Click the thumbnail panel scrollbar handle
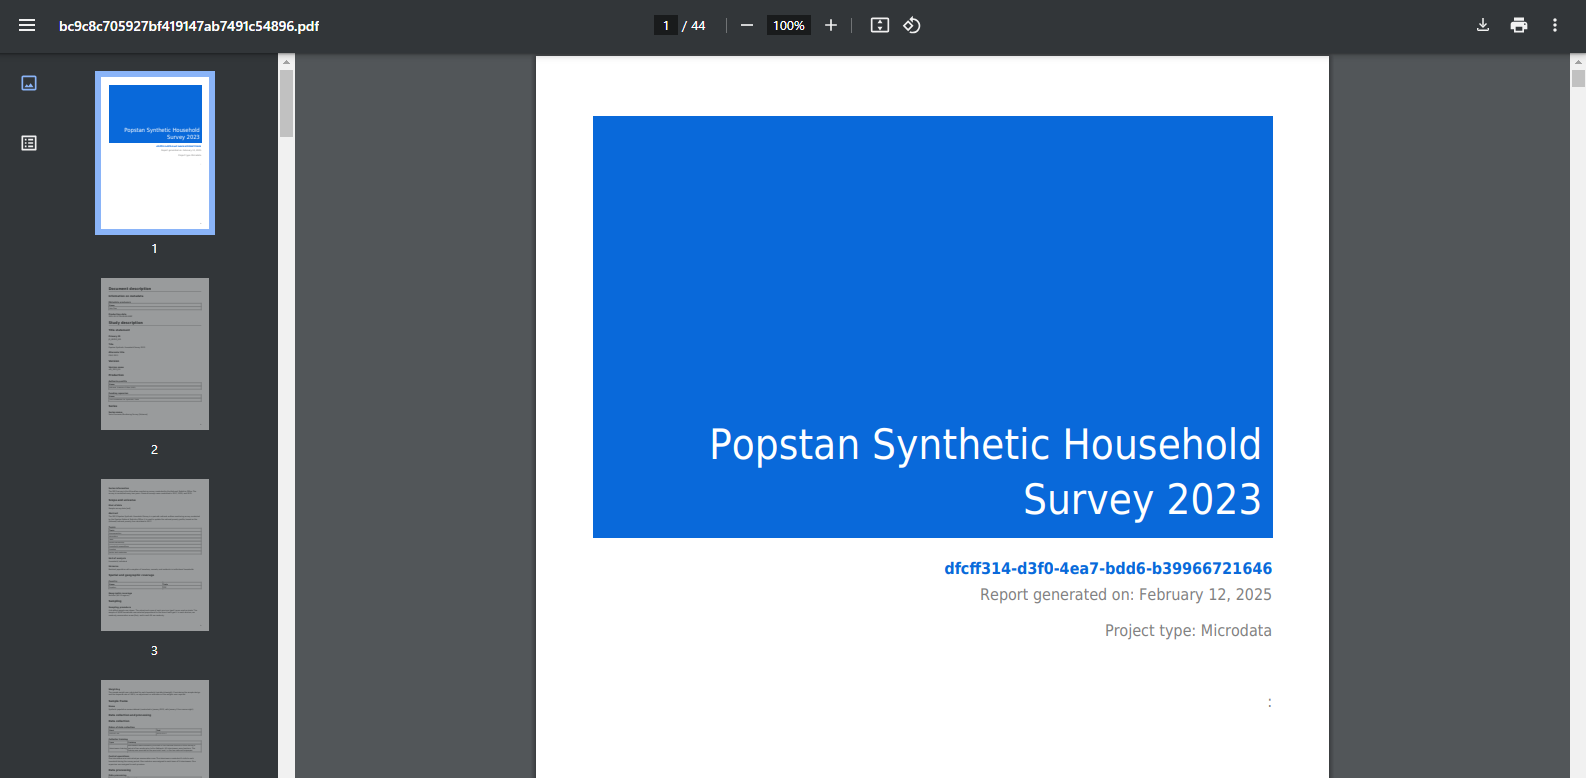 pos(286,102)
